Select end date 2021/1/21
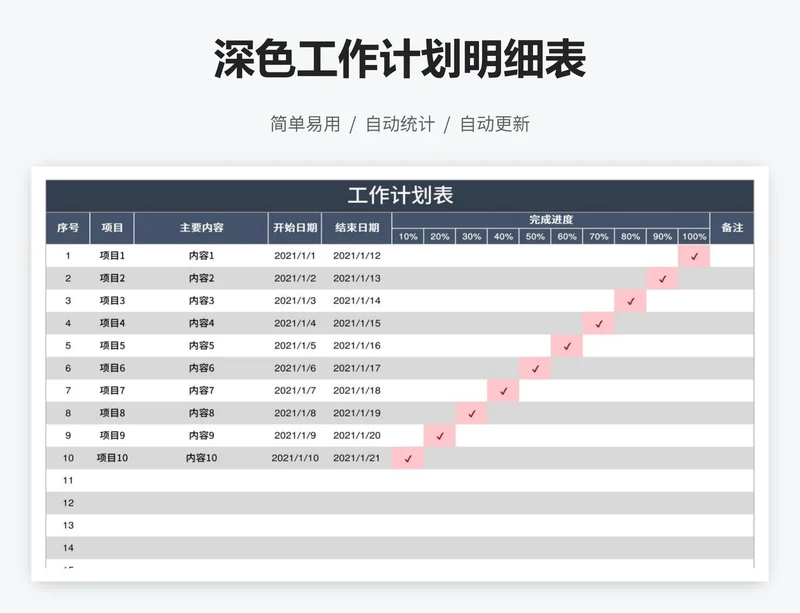This screenshot has width=800, height=613. (x=357, y=458)
